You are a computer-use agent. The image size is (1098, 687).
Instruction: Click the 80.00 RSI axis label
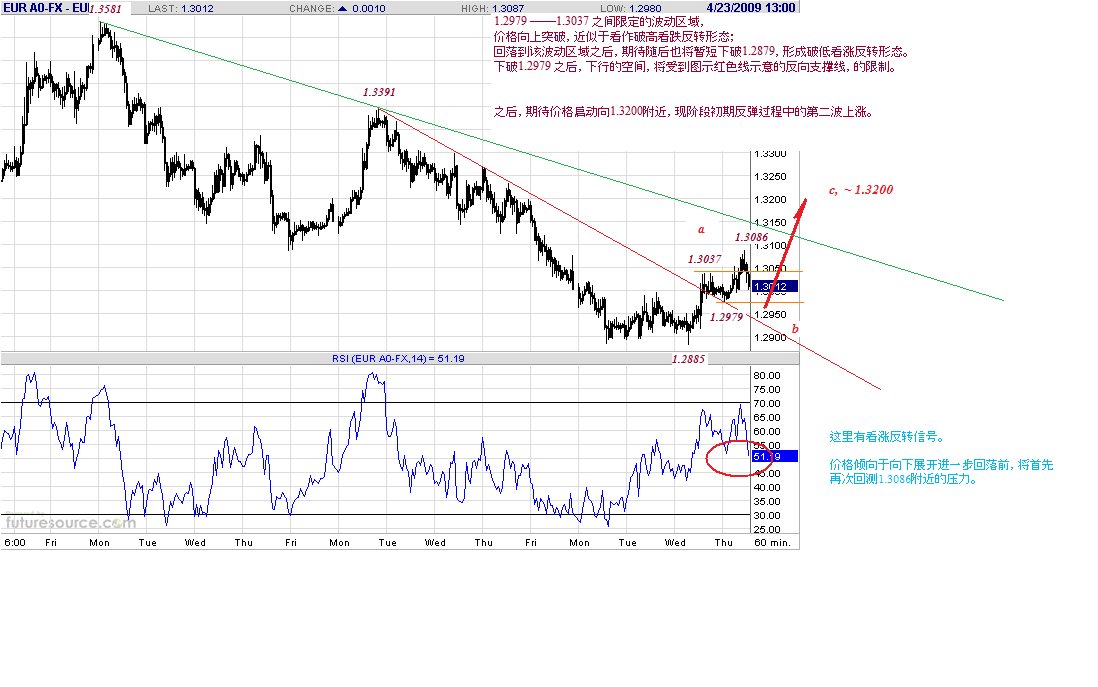click(x=767, y=375)
